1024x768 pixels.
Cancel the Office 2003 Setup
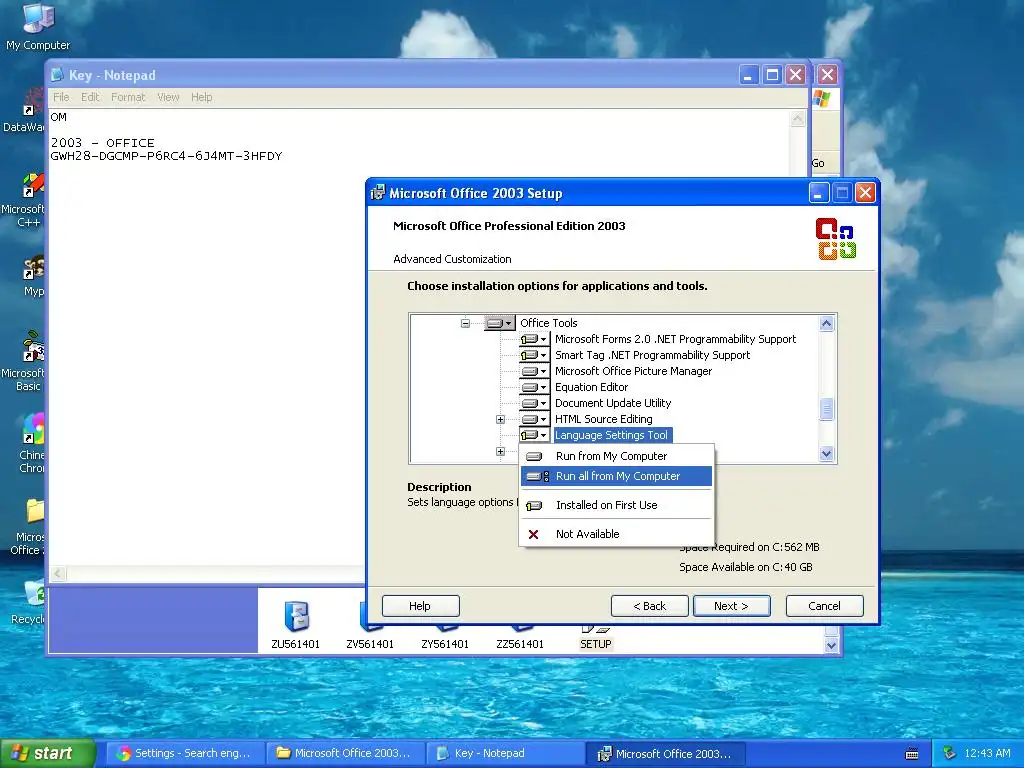tap(824, 606)
